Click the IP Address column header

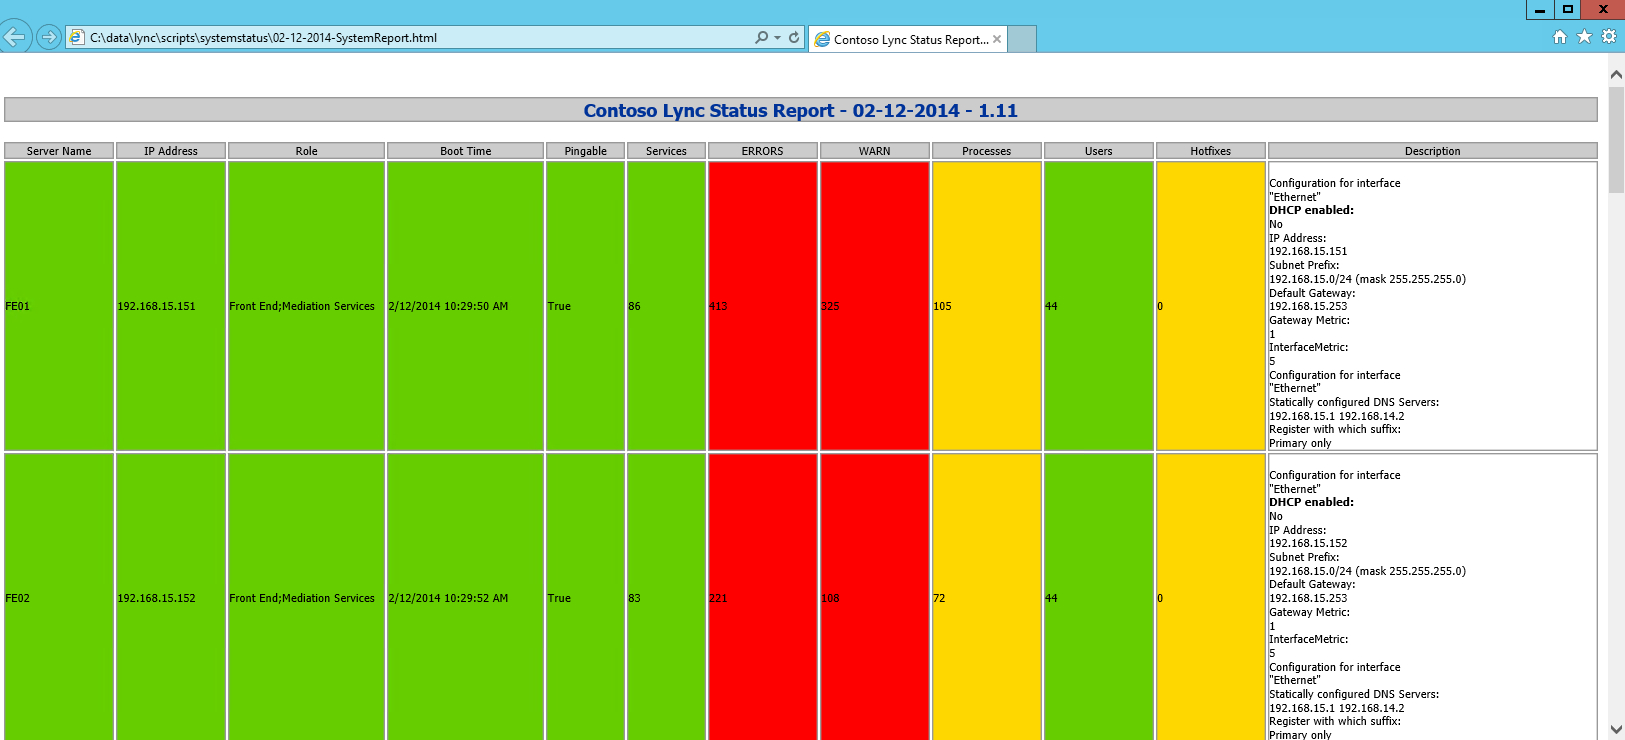[171, 151]
